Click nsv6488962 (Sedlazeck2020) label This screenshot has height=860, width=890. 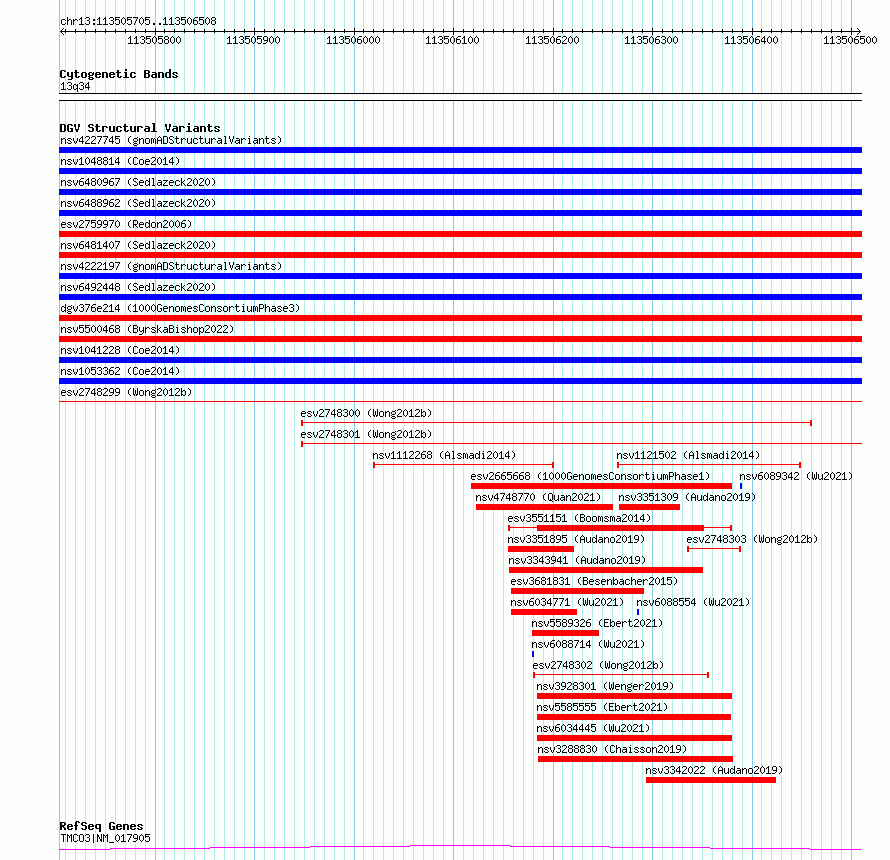click(138, 203)
